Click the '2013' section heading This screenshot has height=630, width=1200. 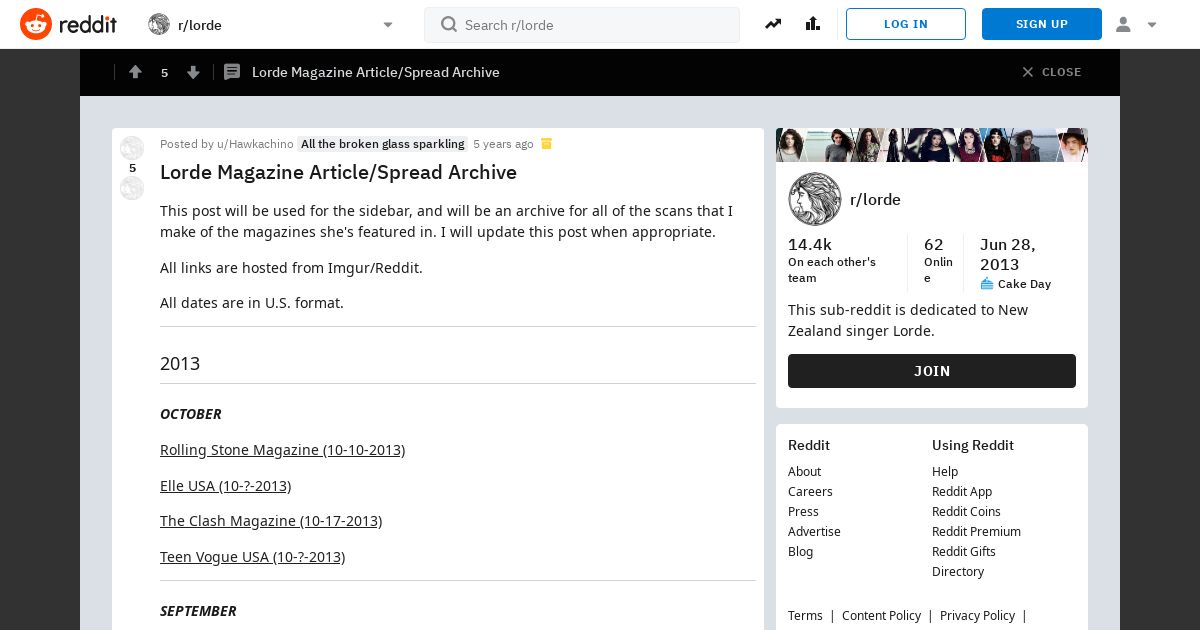tap(180, 364)
